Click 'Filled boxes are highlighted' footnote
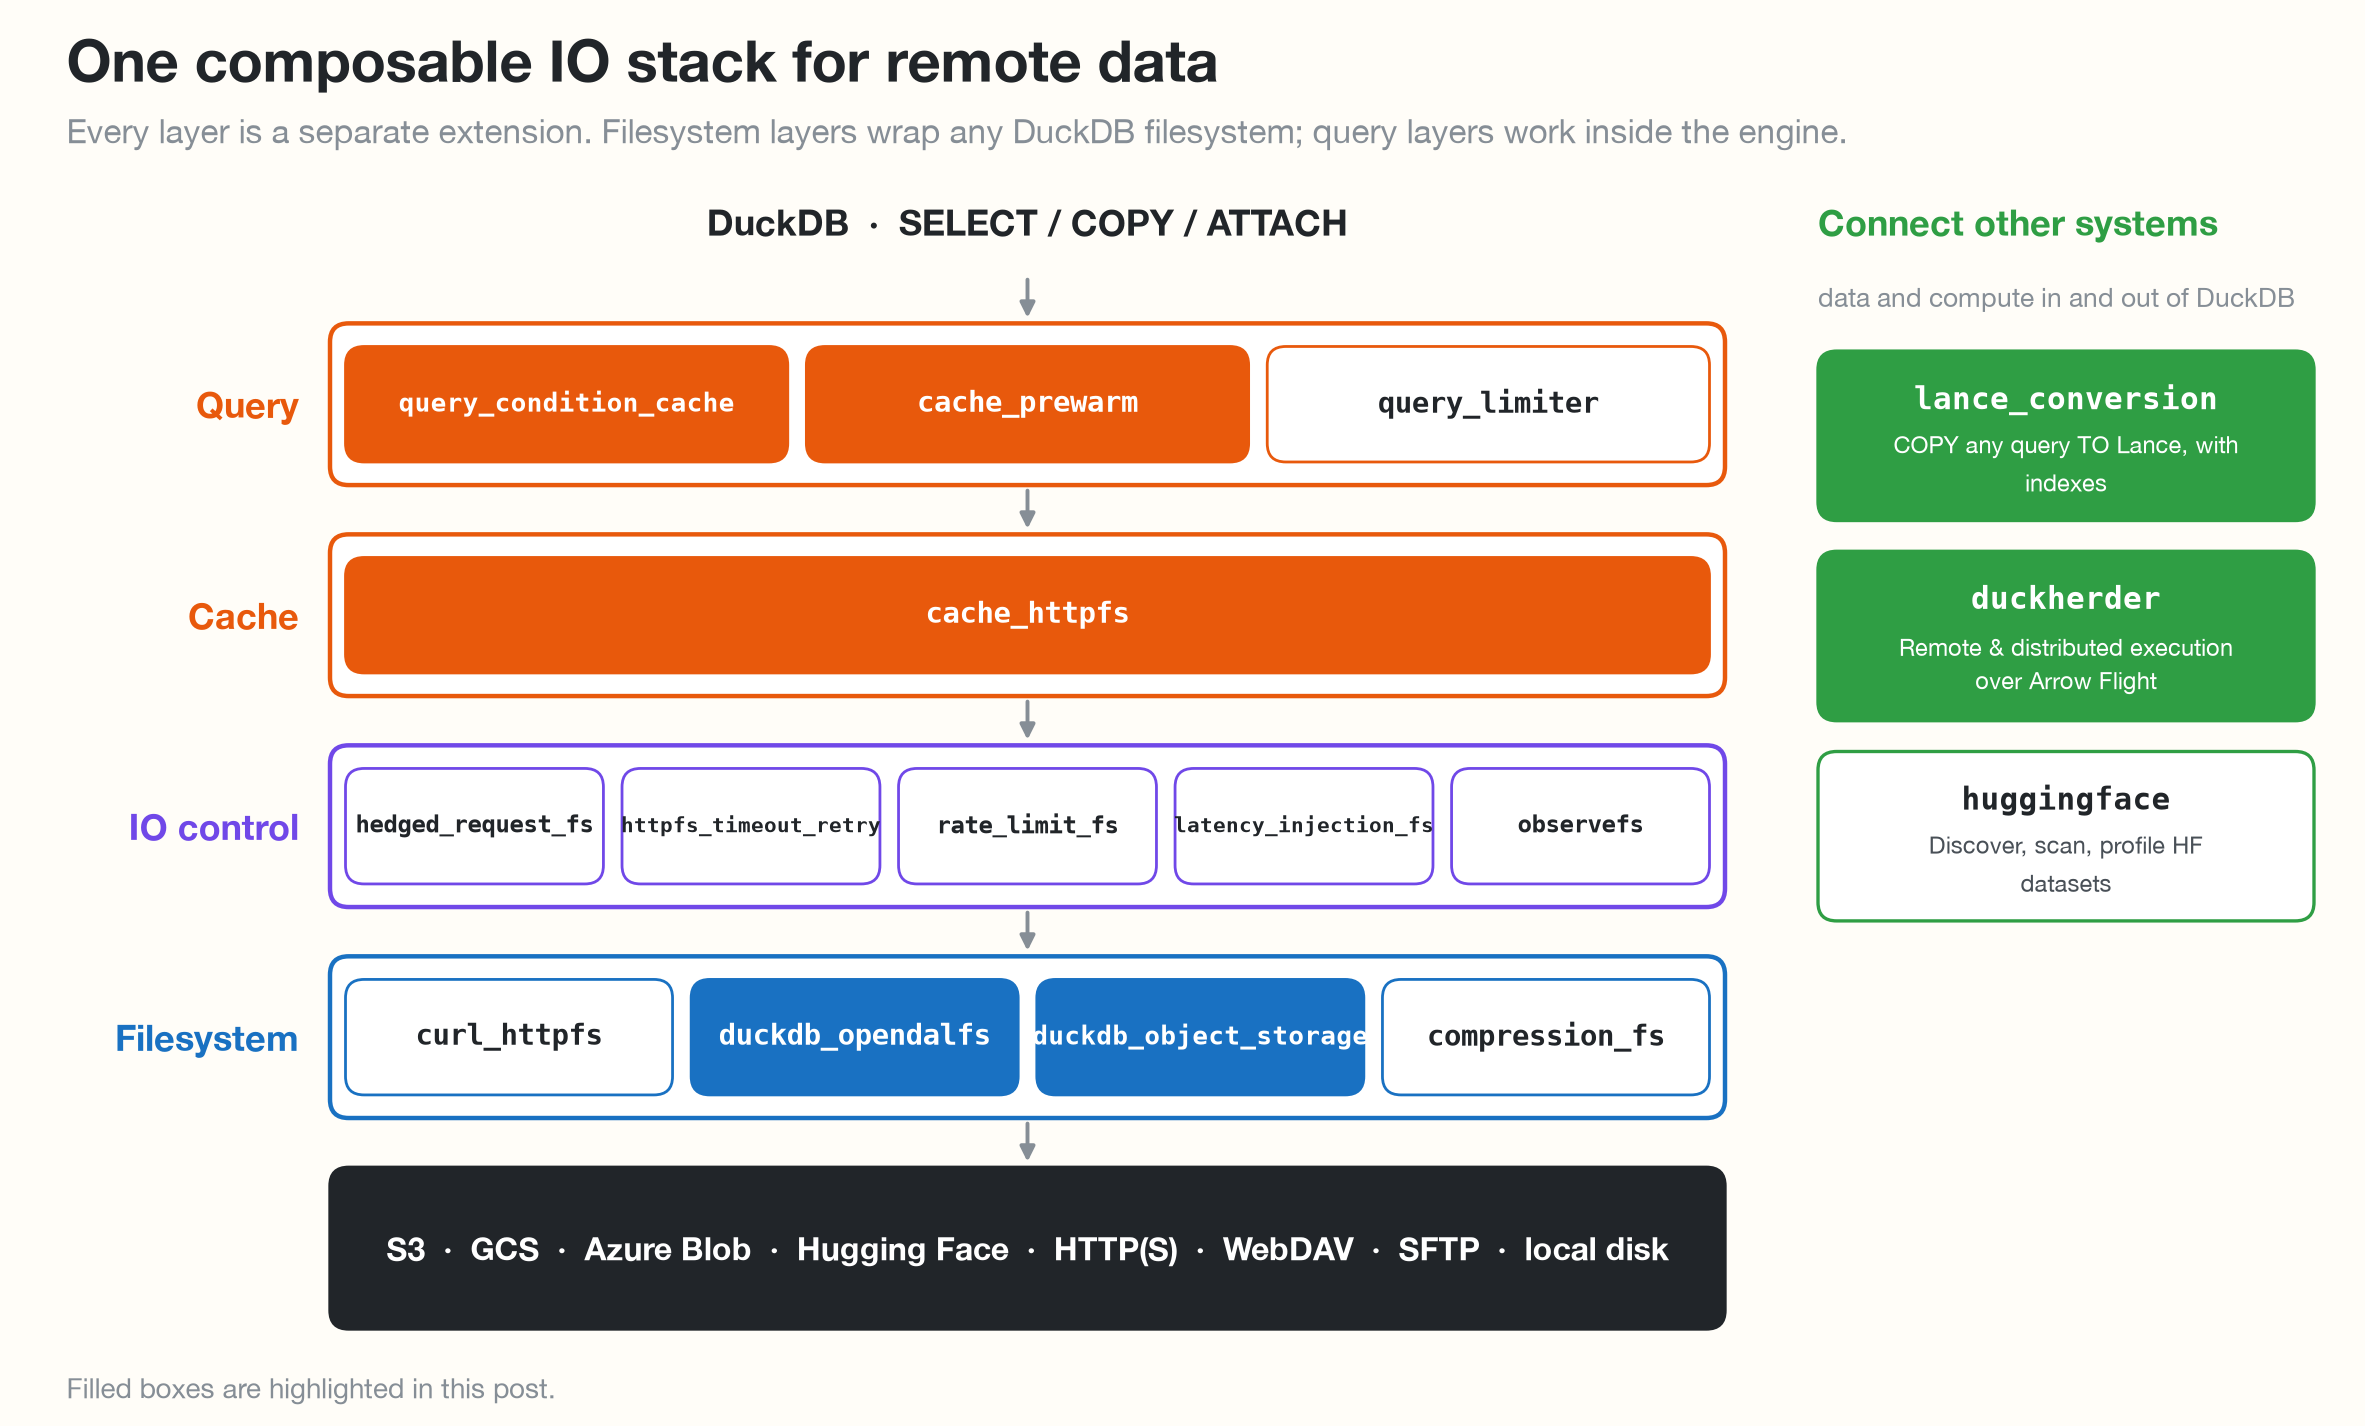2365x1426 pixels. 310,1389
